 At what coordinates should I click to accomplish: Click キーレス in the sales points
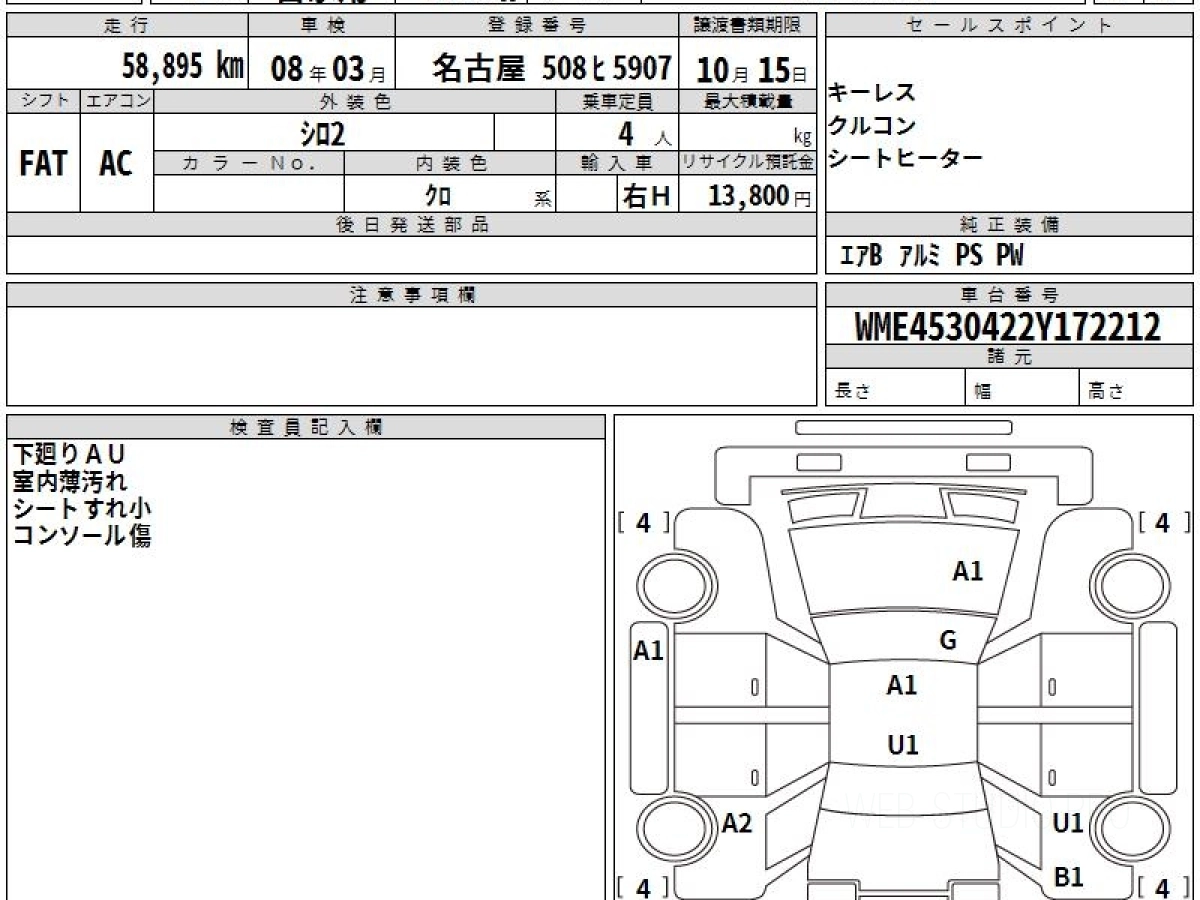click(x=872, y=93)
